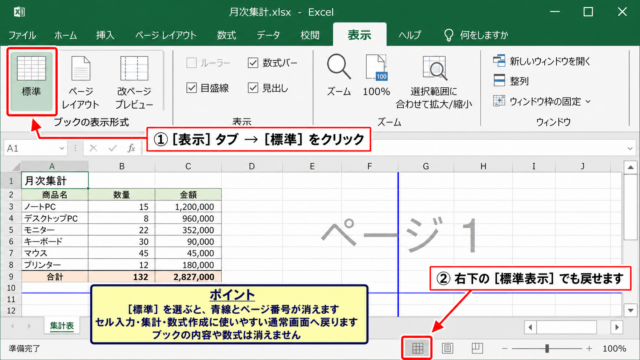Expand ウィンドウ枠の固定 dropdown
The width and height of the screenshot is (640, 360).
(x=588, y=101)
